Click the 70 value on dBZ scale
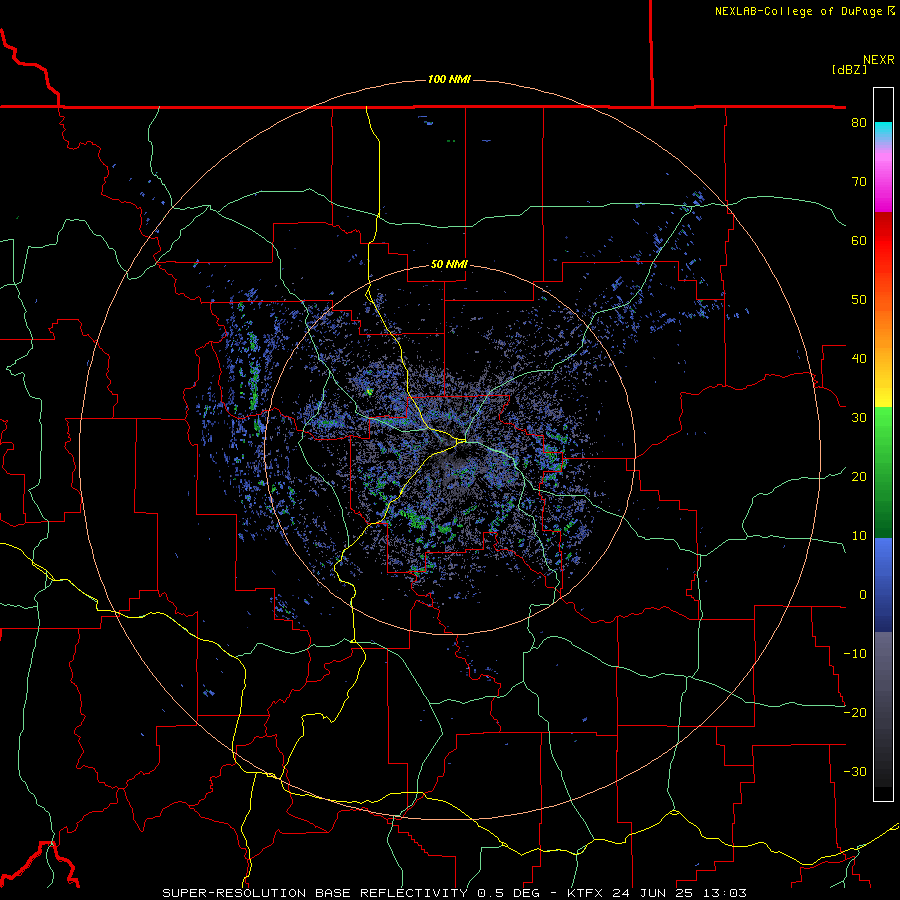Image resolution: width=900 pixels, height=900 pixels. [859, 182]
